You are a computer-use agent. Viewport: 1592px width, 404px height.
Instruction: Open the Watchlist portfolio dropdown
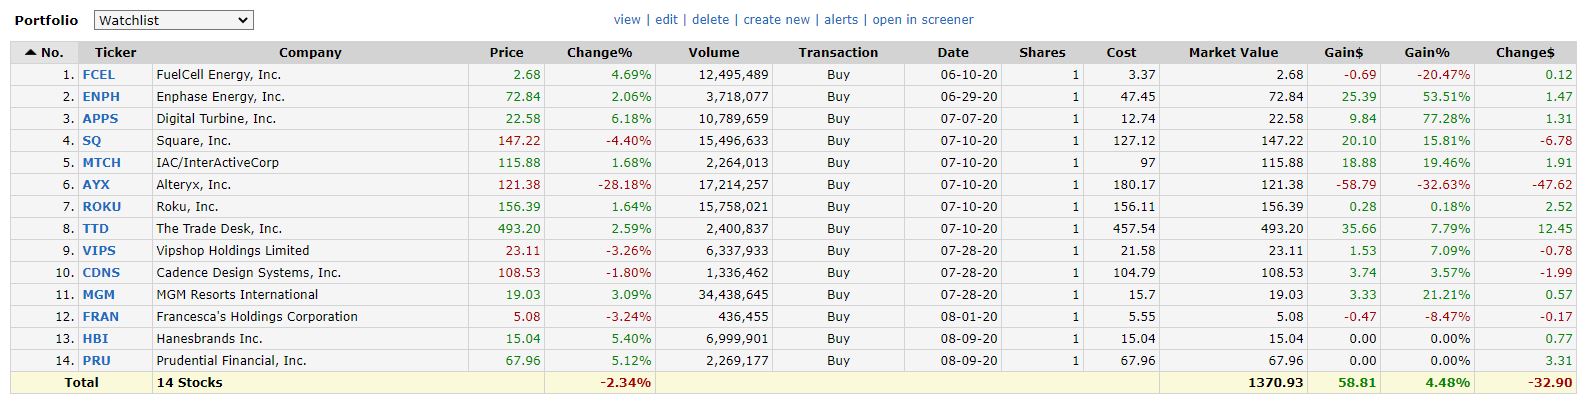point(174,20)
